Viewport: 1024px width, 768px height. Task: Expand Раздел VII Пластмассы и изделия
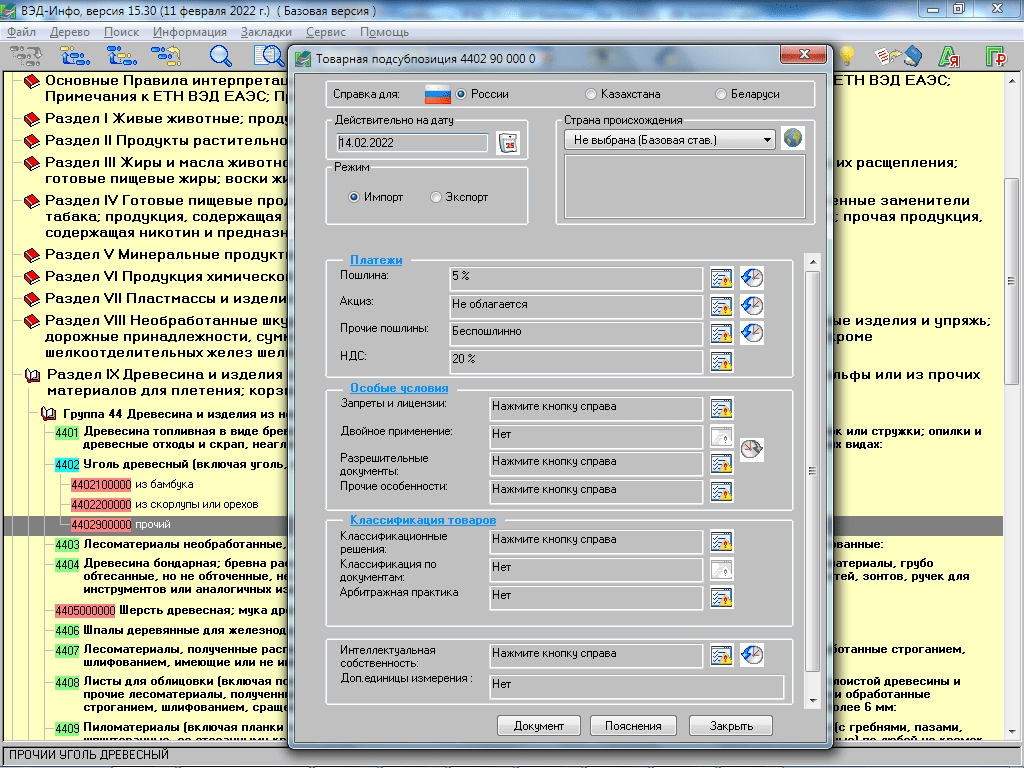(31, 299)
